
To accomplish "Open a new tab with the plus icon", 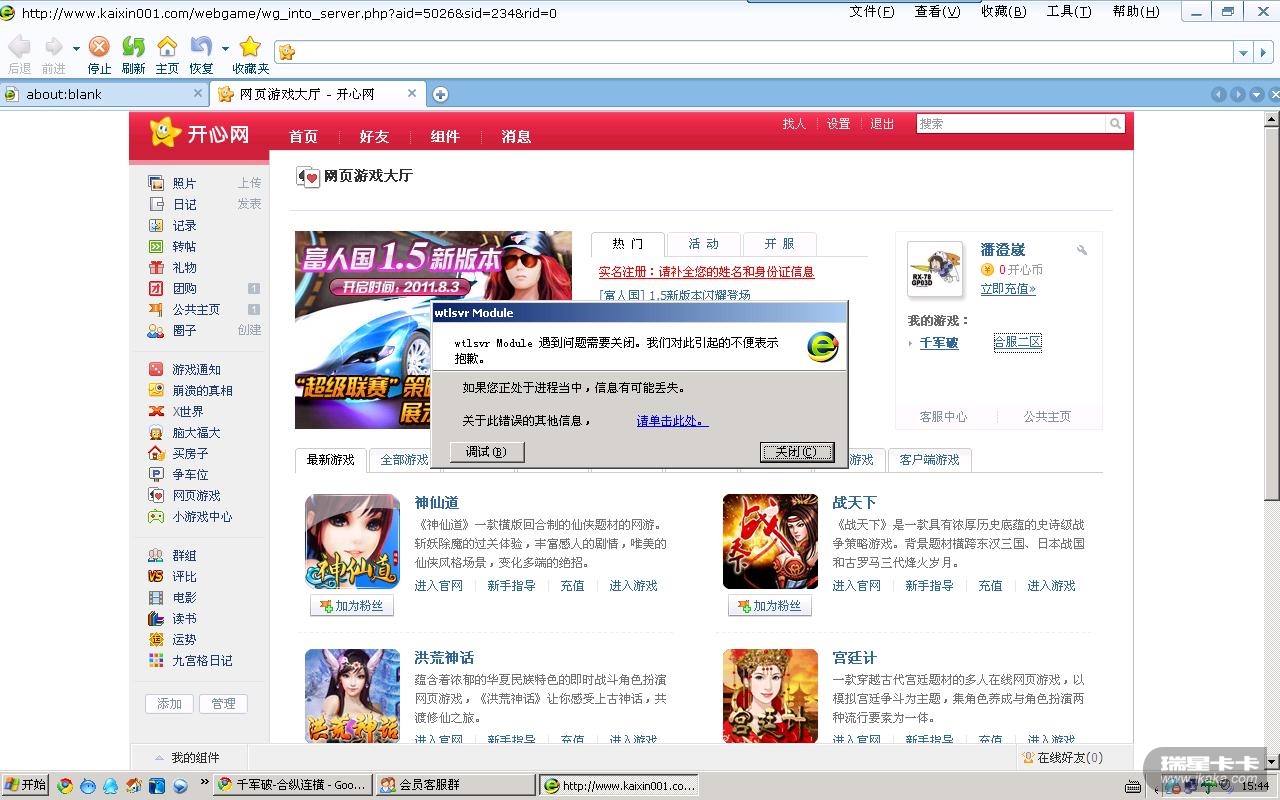I will 440,94.
